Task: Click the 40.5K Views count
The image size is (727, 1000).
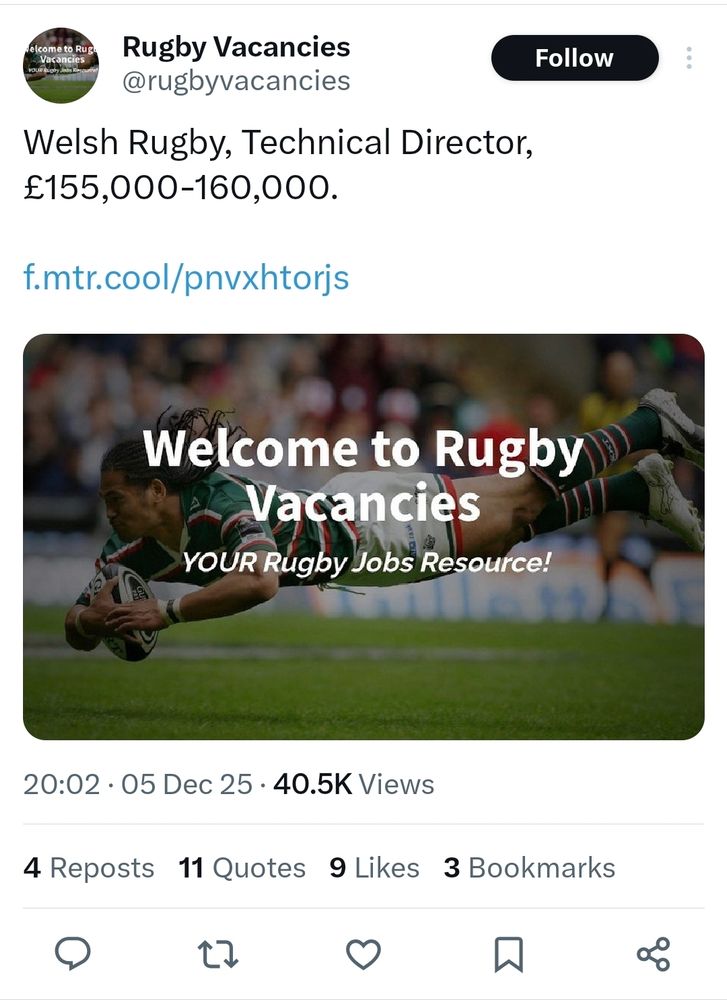Action: point(353,784)
